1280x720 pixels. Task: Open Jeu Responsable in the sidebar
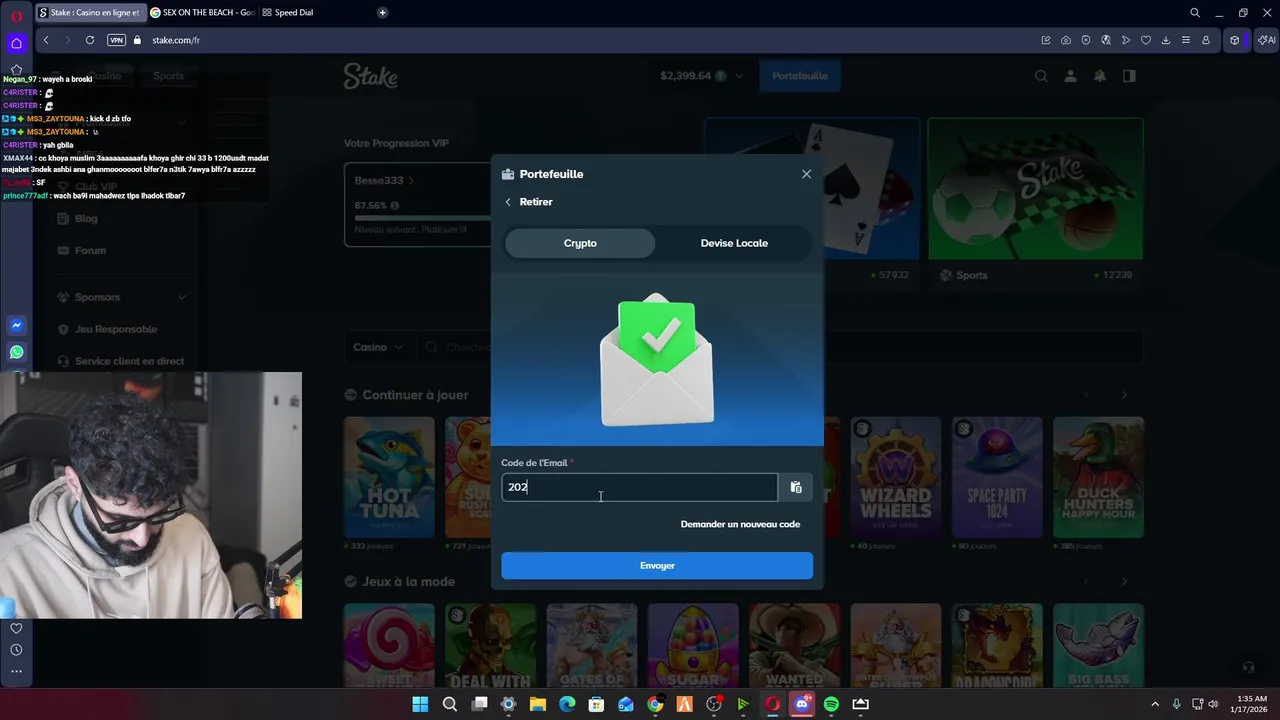click(x=116, y=329)
